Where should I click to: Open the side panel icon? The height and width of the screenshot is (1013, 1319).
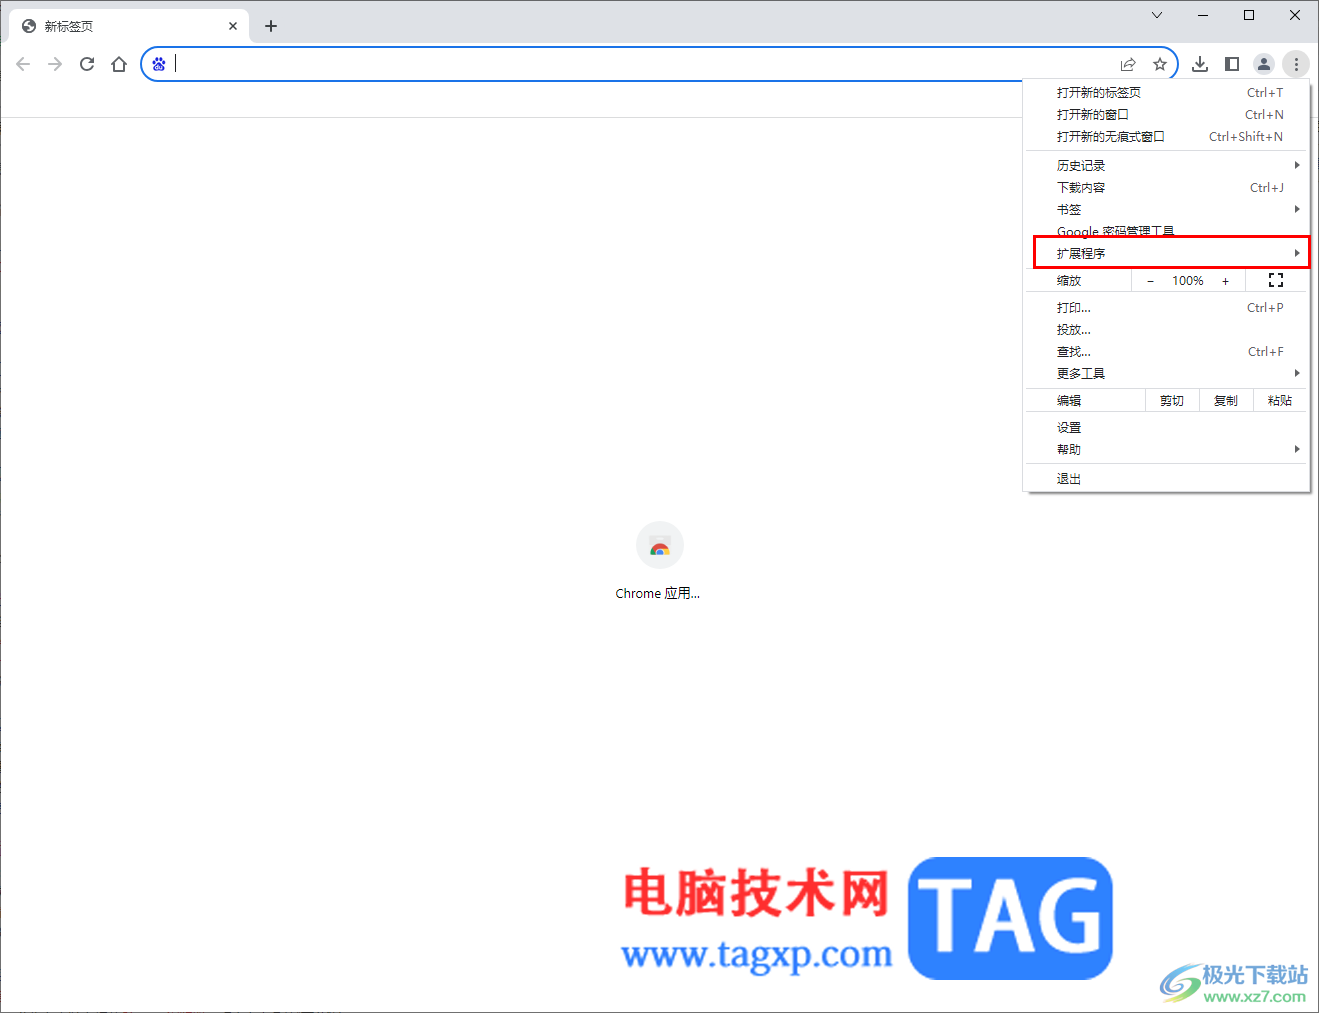click(1232, 63)
